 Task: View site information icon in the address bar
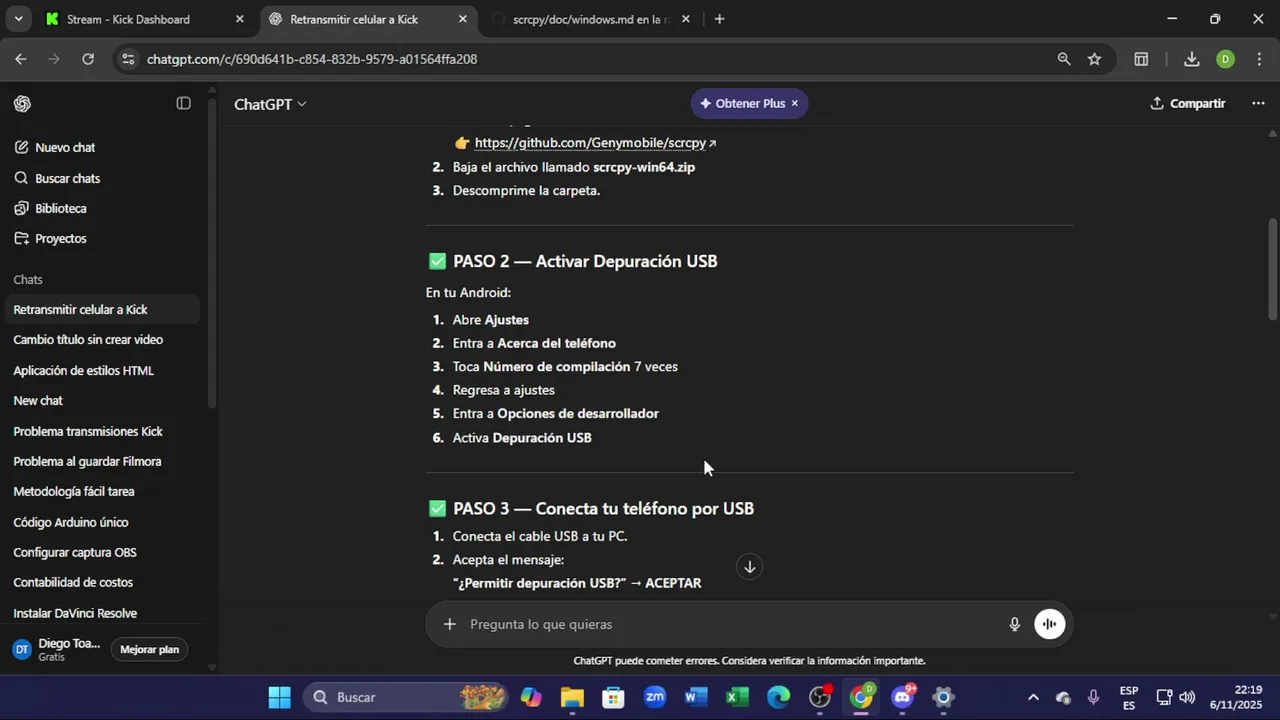click(x=127, y=59)
